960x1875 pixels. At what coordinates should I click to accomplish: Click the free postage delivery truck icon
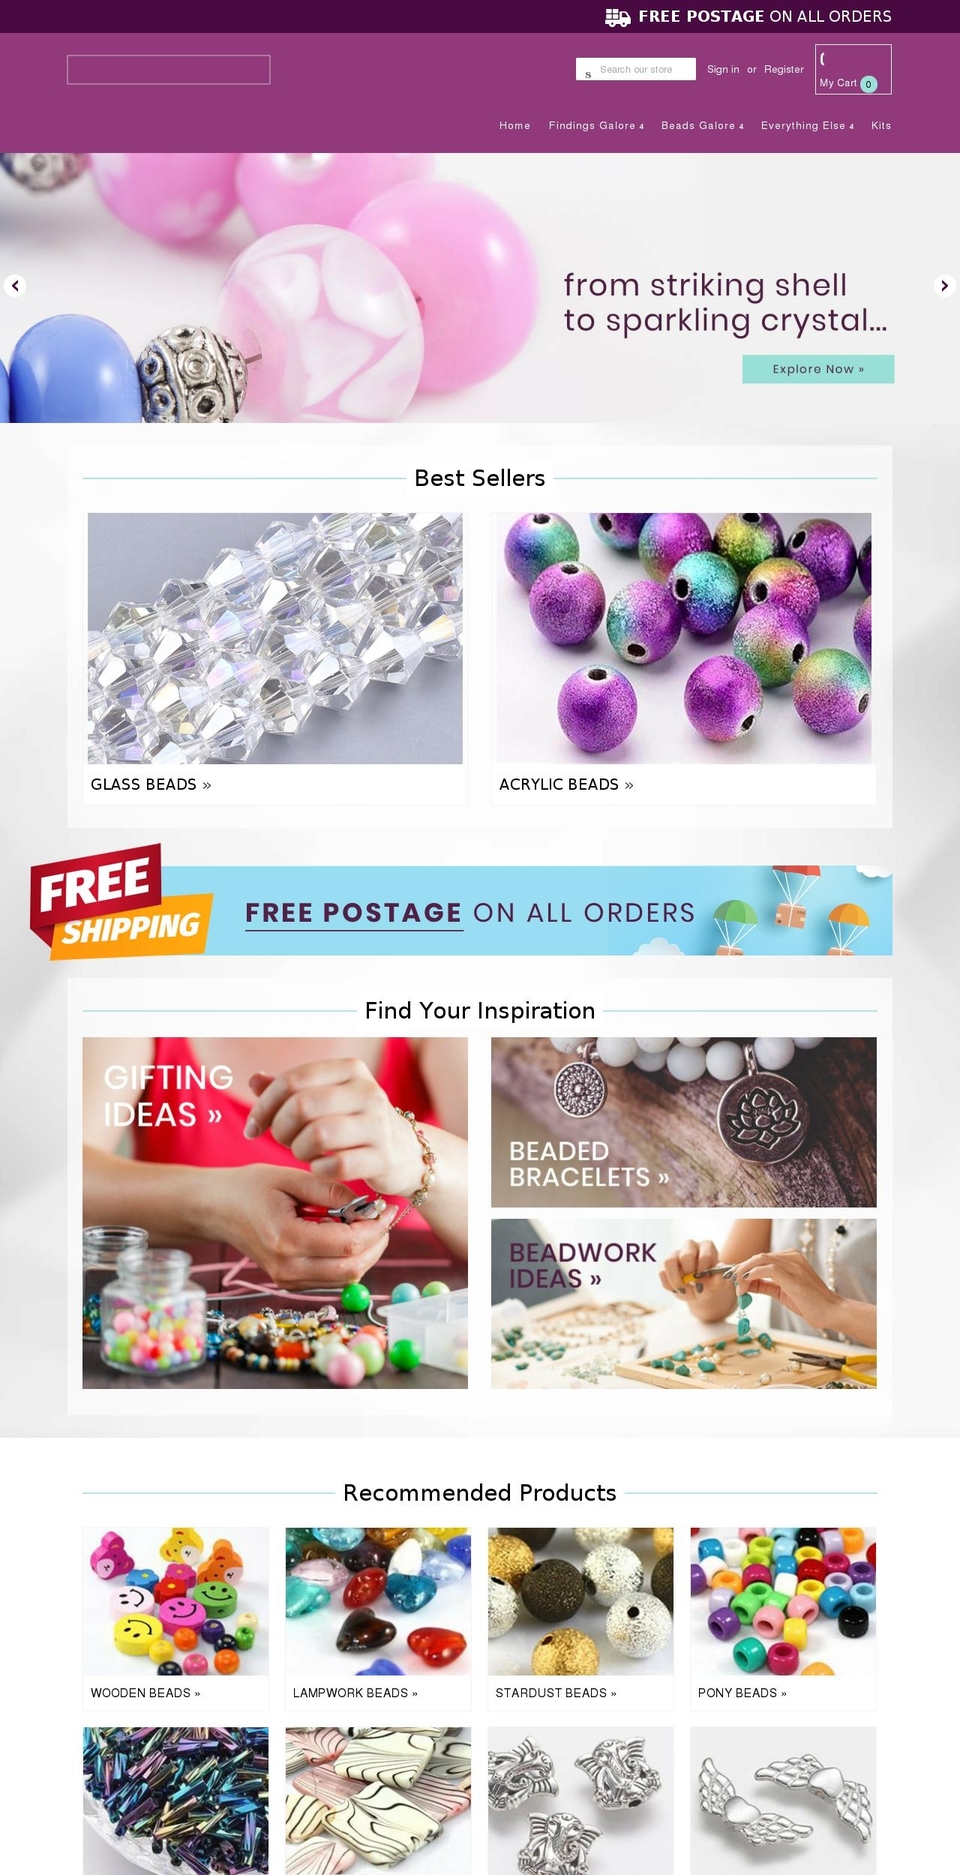(x=618, y=17)
